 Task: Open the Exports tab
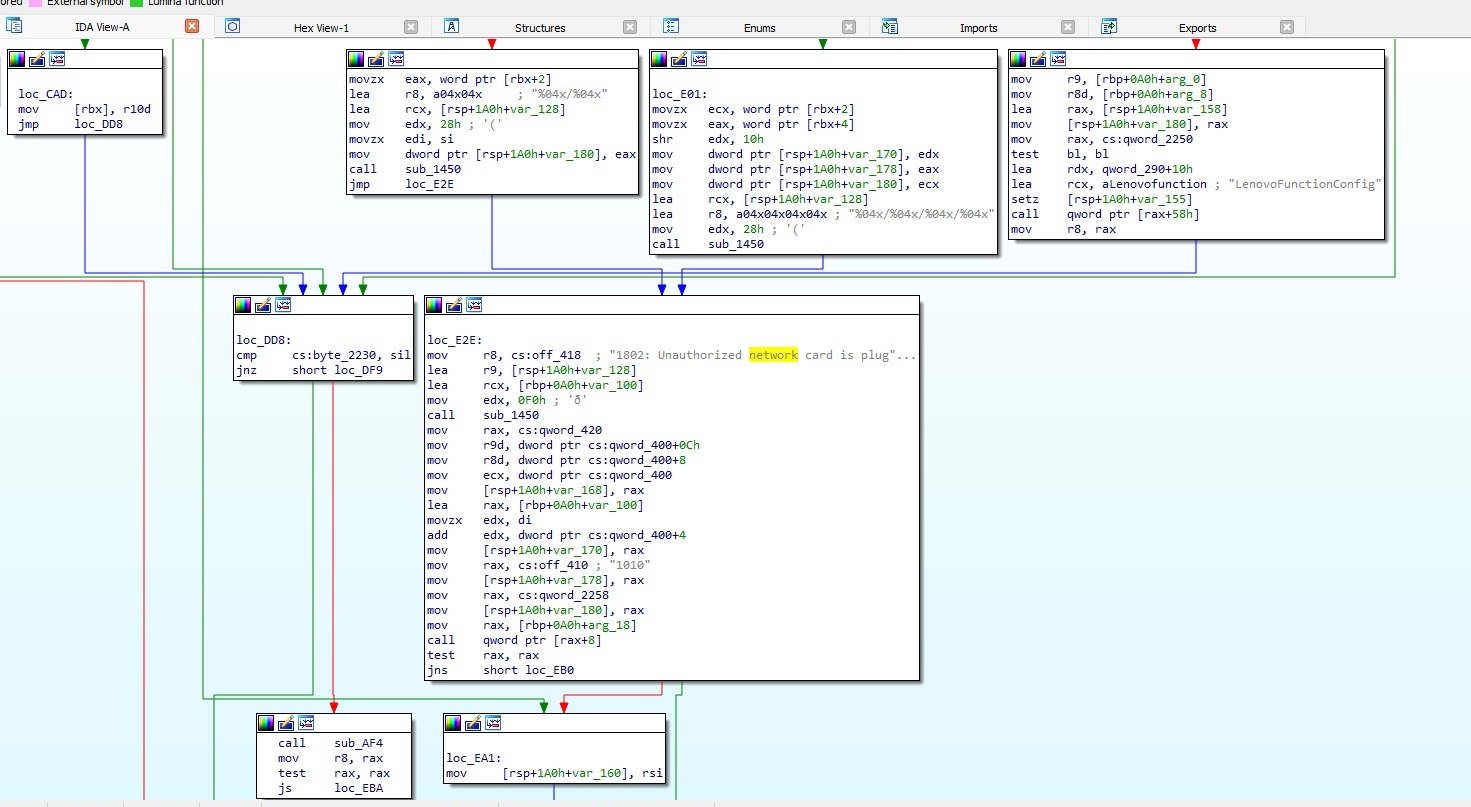(1197, 28)
